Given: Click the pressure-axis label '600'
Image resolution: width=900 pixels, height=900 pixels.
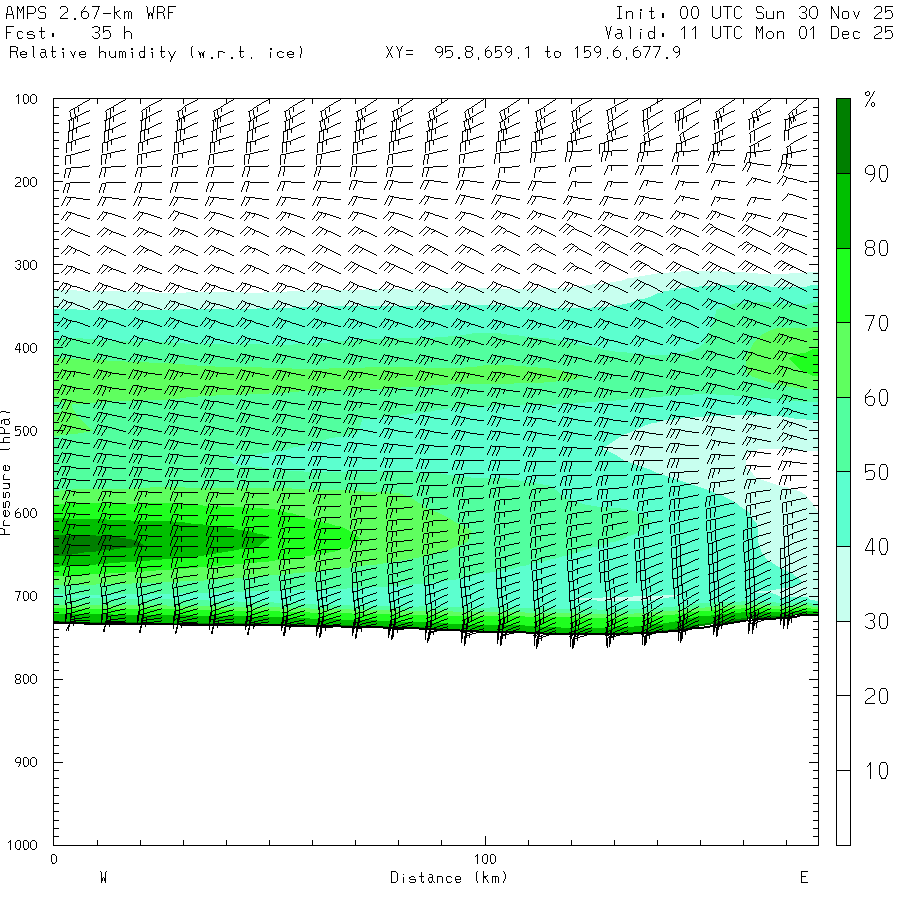Looking at the screenshot, I should point(26,513).
